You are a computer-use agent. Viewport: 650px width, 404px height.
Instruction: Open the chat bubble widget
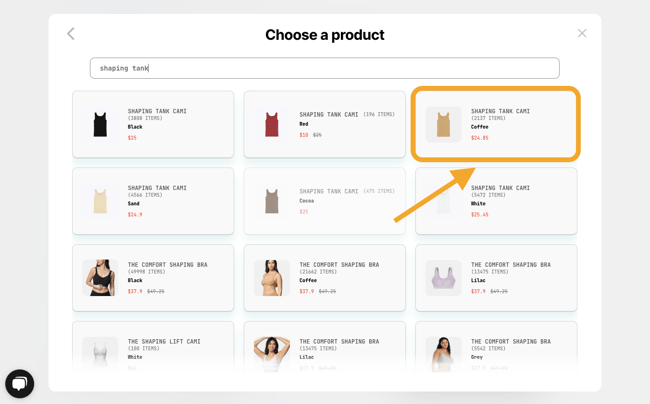tap(19, 383)
